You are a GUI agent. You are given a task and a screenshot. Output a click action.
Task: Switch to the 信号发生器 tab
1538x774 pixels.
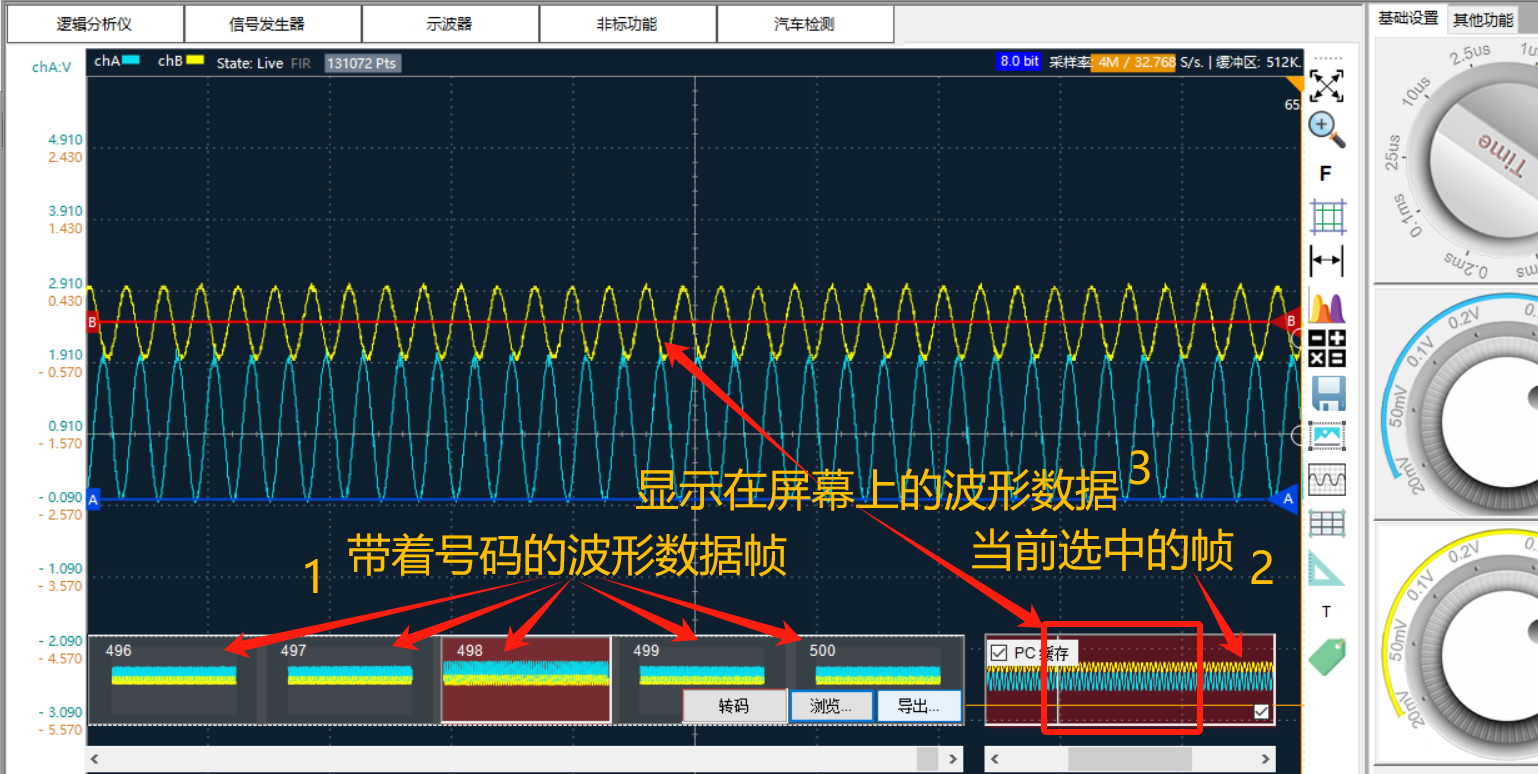[x=273, y=24]
